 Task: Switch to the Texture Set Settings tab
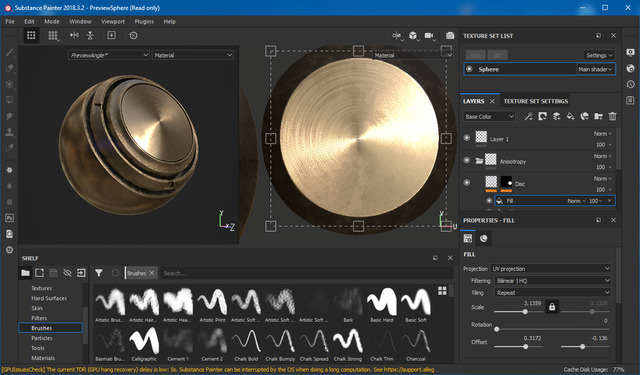pyautogui.click(x=536, y=101)
